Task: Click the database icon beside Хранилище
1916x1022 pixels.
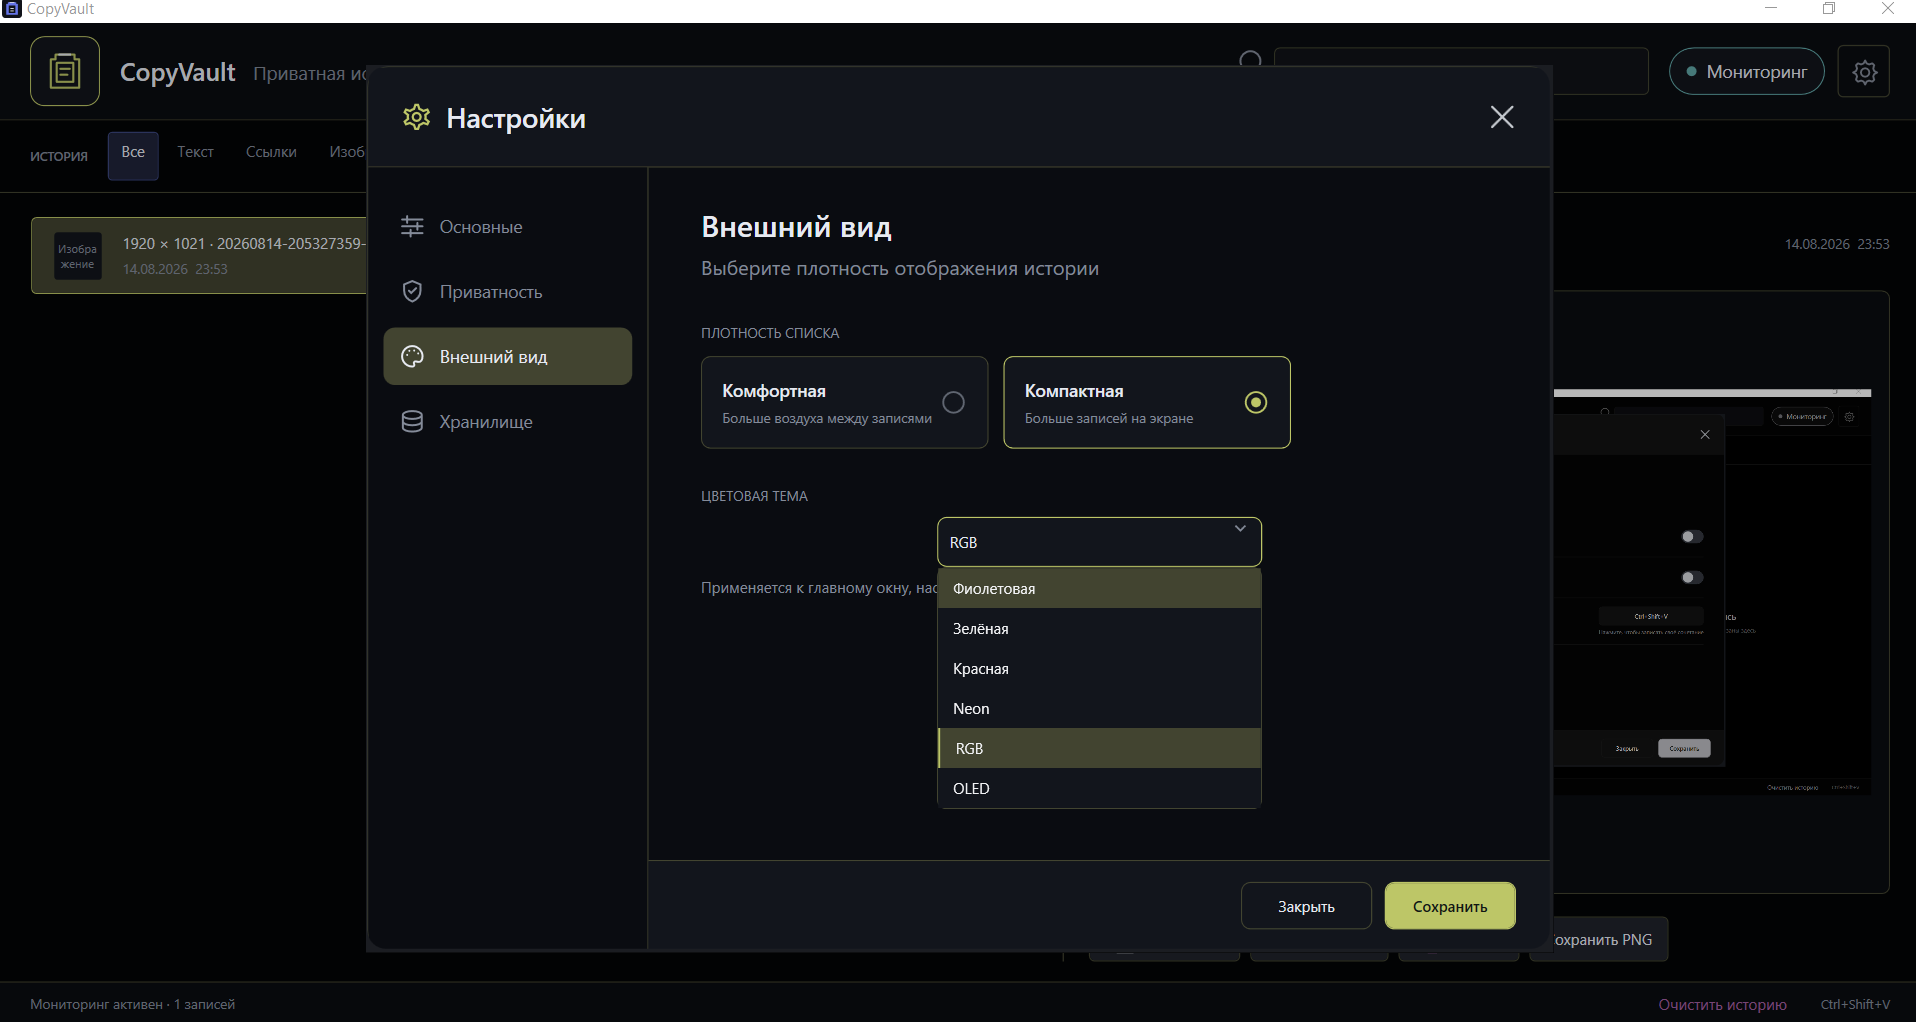Action: pyautogui.click(x=412, y=421)
